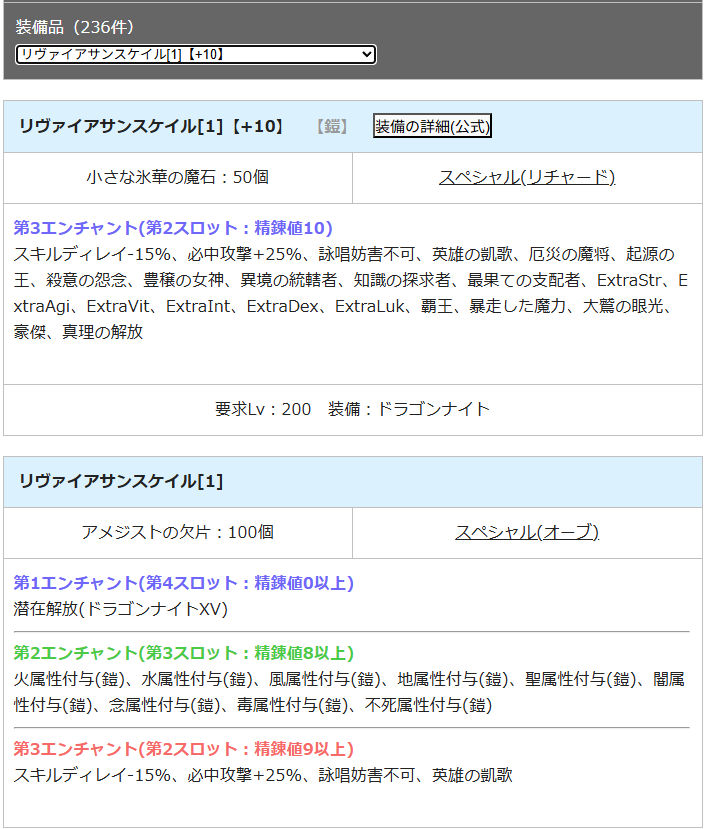Open the equipment selection dropdown
Screen dimensions: 705x829
(x=196, y=54)
